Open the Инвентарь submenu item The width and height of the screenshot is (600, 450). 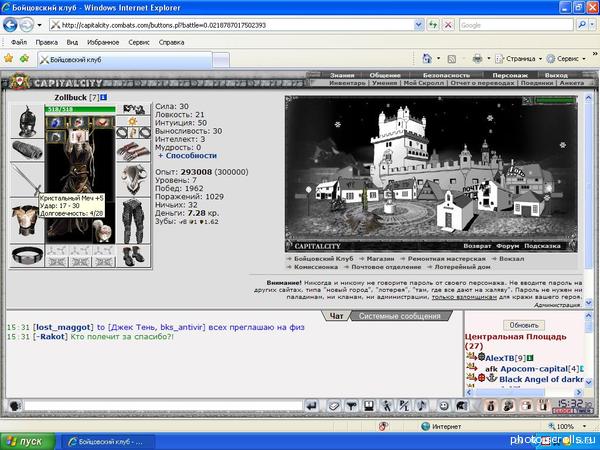click(347, 83)
